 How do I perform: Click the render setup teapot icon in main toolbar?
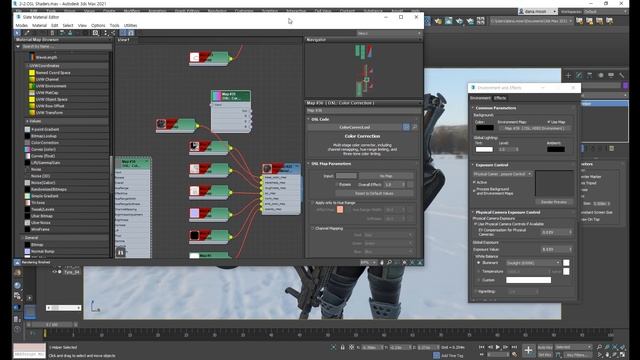tap(438, 21)
